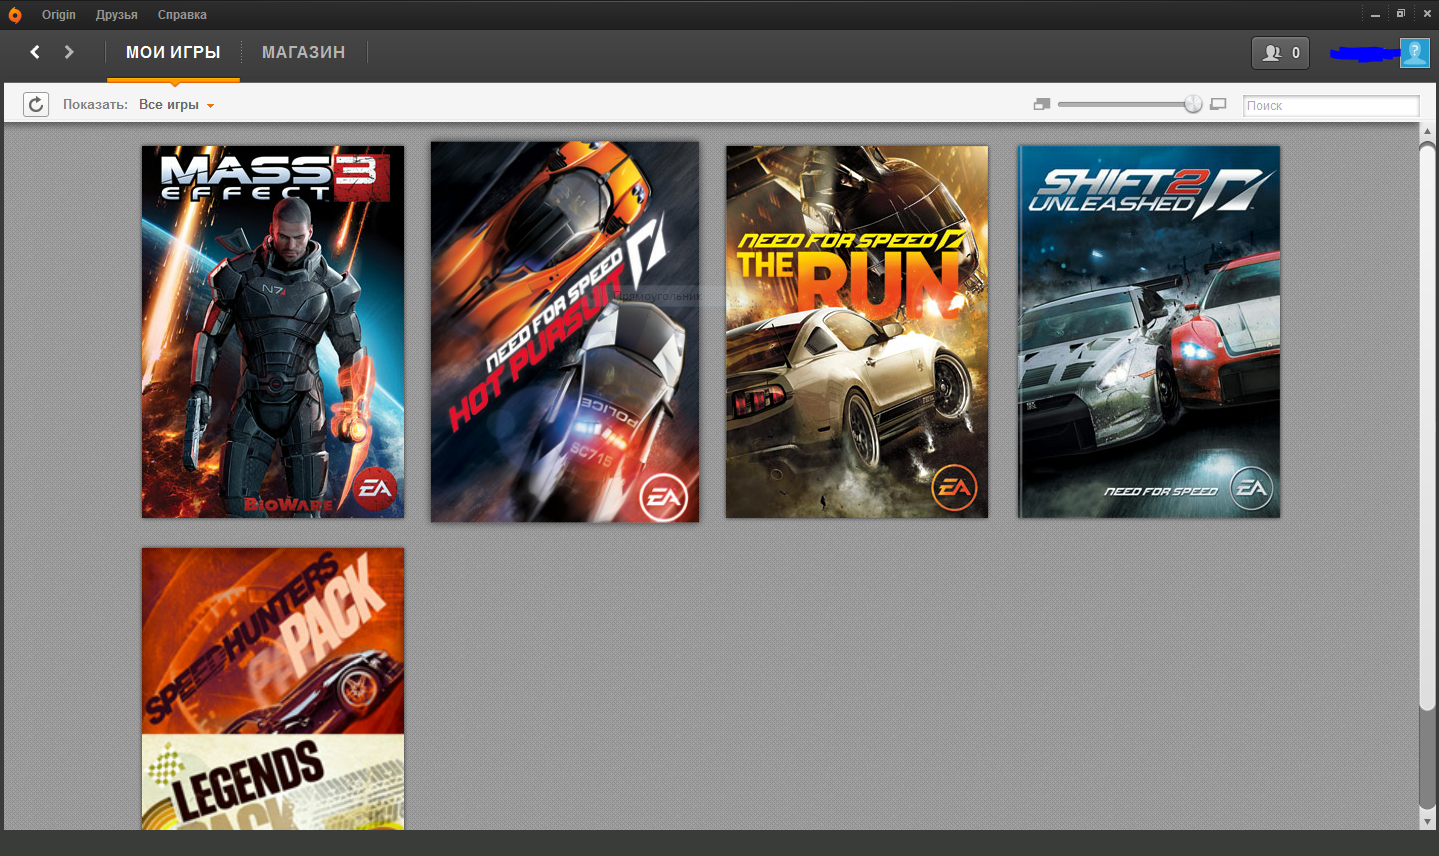Click the scrollbar up arrow
Viewport: 1439px width, 856px height.
point(1427,131)
